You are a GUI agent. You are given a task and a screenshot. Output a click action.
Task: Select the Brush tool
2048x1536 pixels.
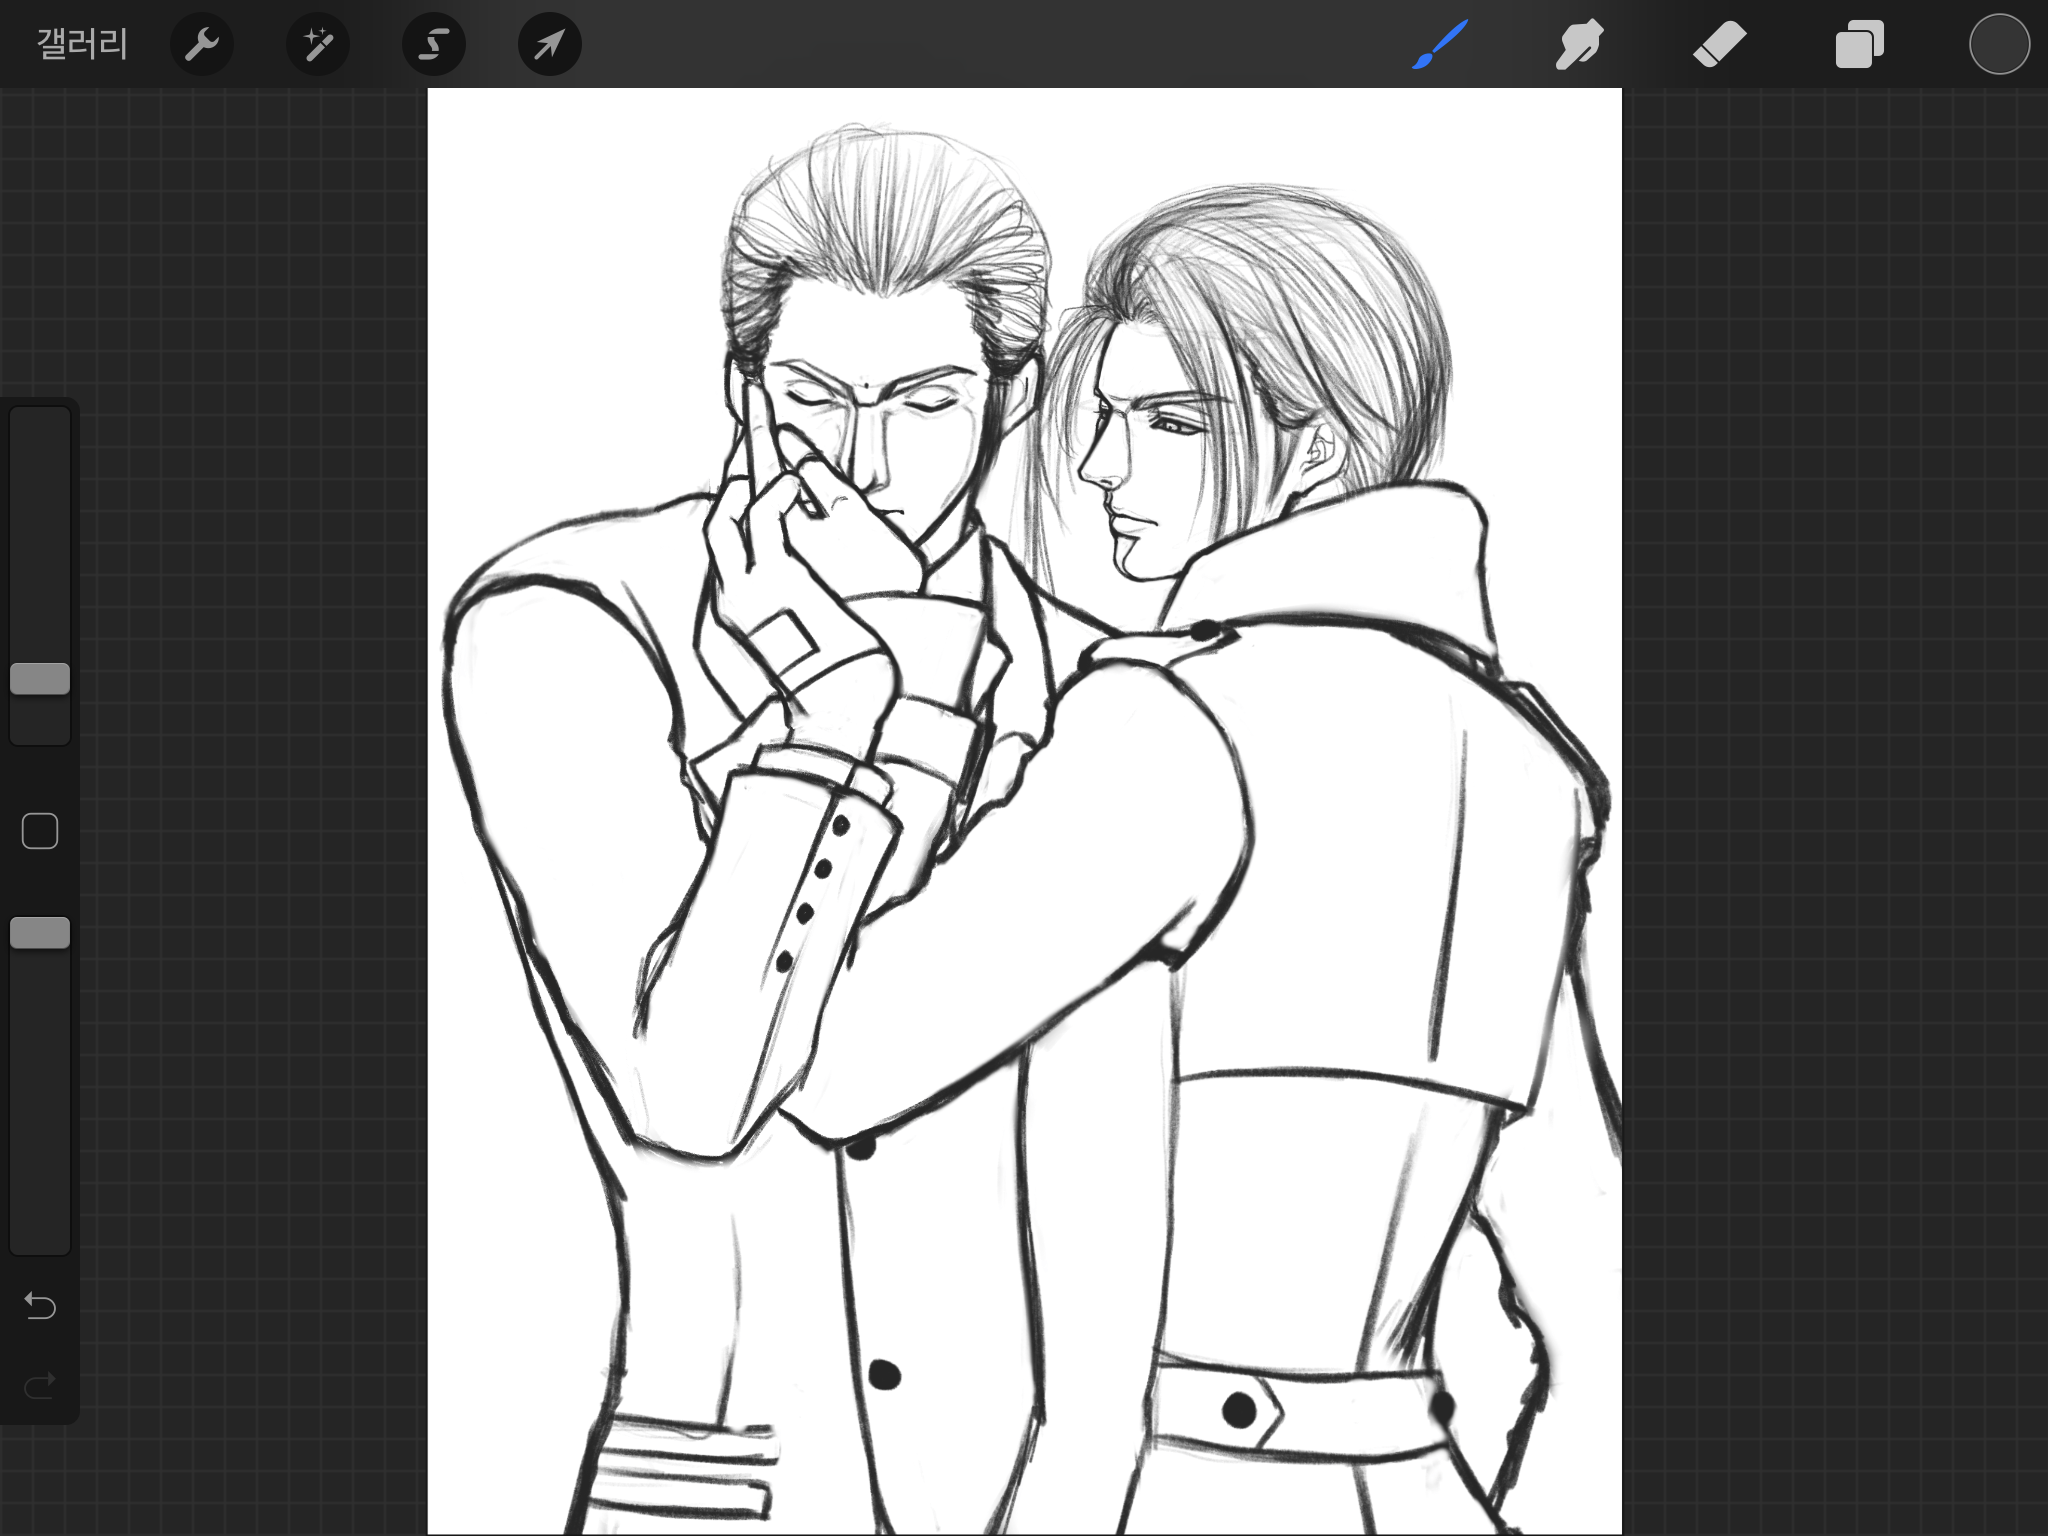[x=1440, y=44]
